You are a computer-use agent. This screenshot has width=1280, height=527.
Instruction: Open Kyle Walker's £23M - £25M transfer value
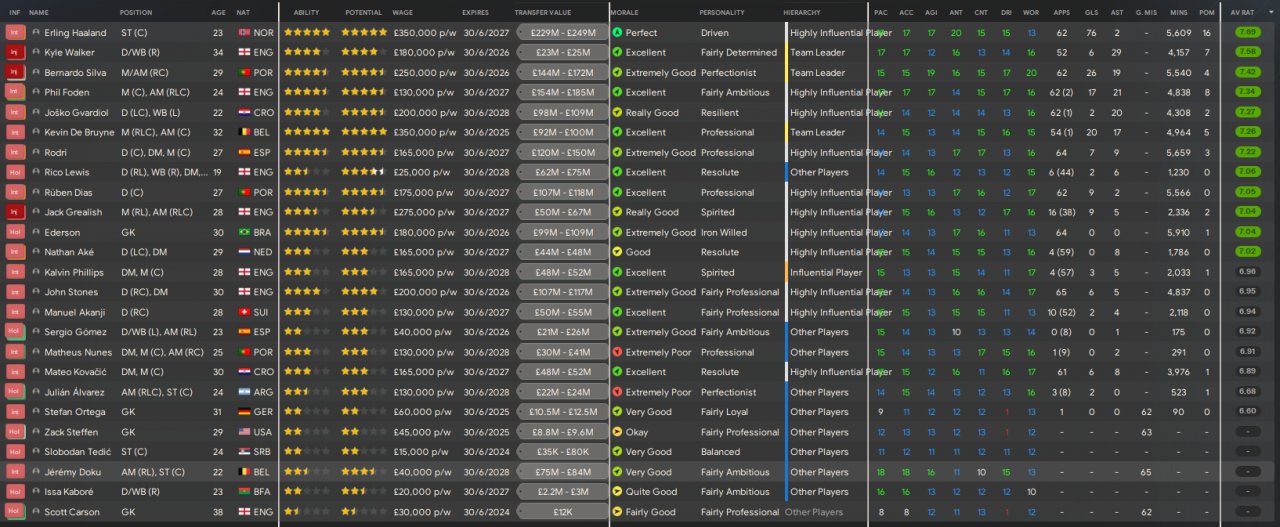[x=563, y=52]
